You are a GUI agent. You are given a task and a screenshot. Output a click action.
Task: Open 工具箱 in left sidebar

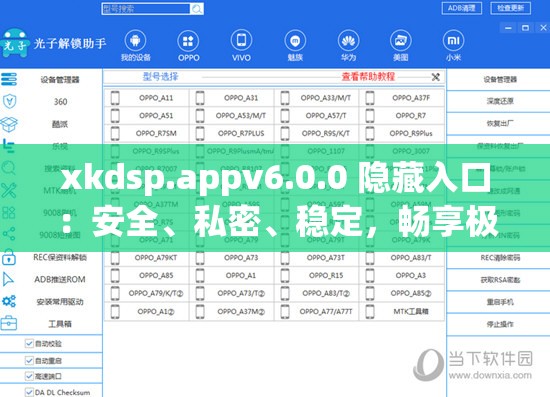click(60, 324)
